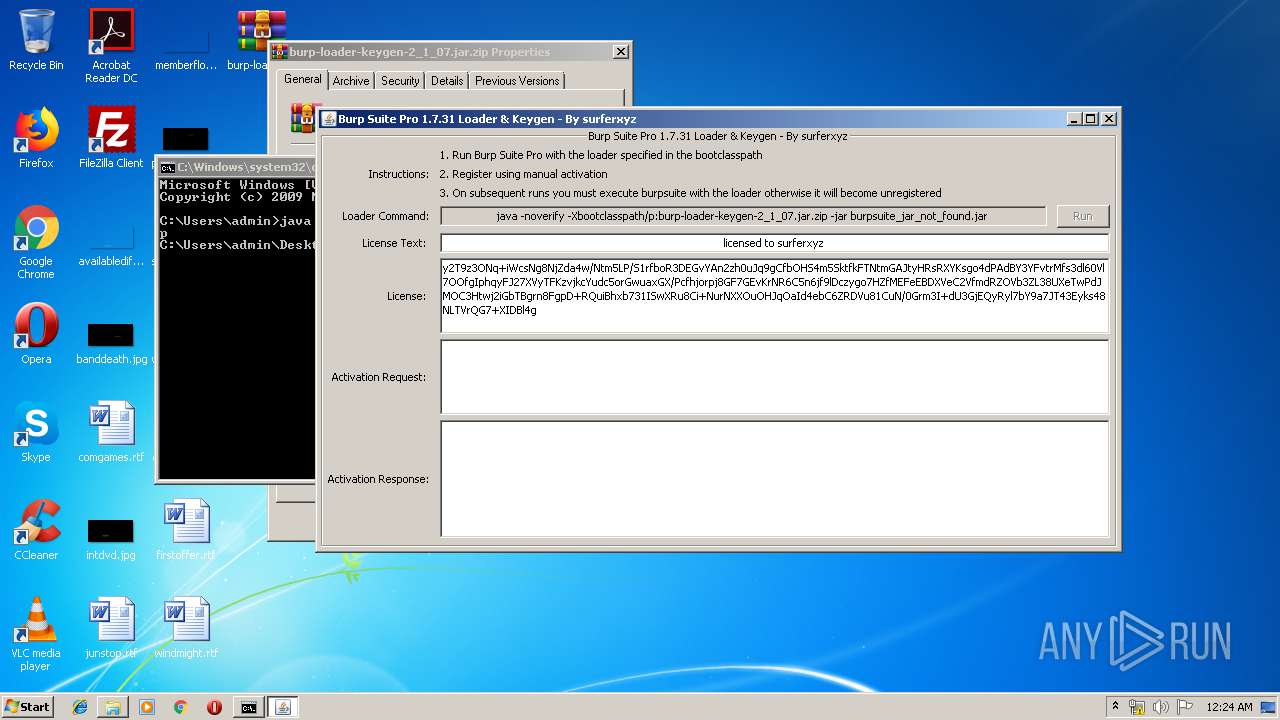Click the Command Prompt window title bar
Image resolution: width=1280 pixels, height=720 pixels.
(237, 167)
